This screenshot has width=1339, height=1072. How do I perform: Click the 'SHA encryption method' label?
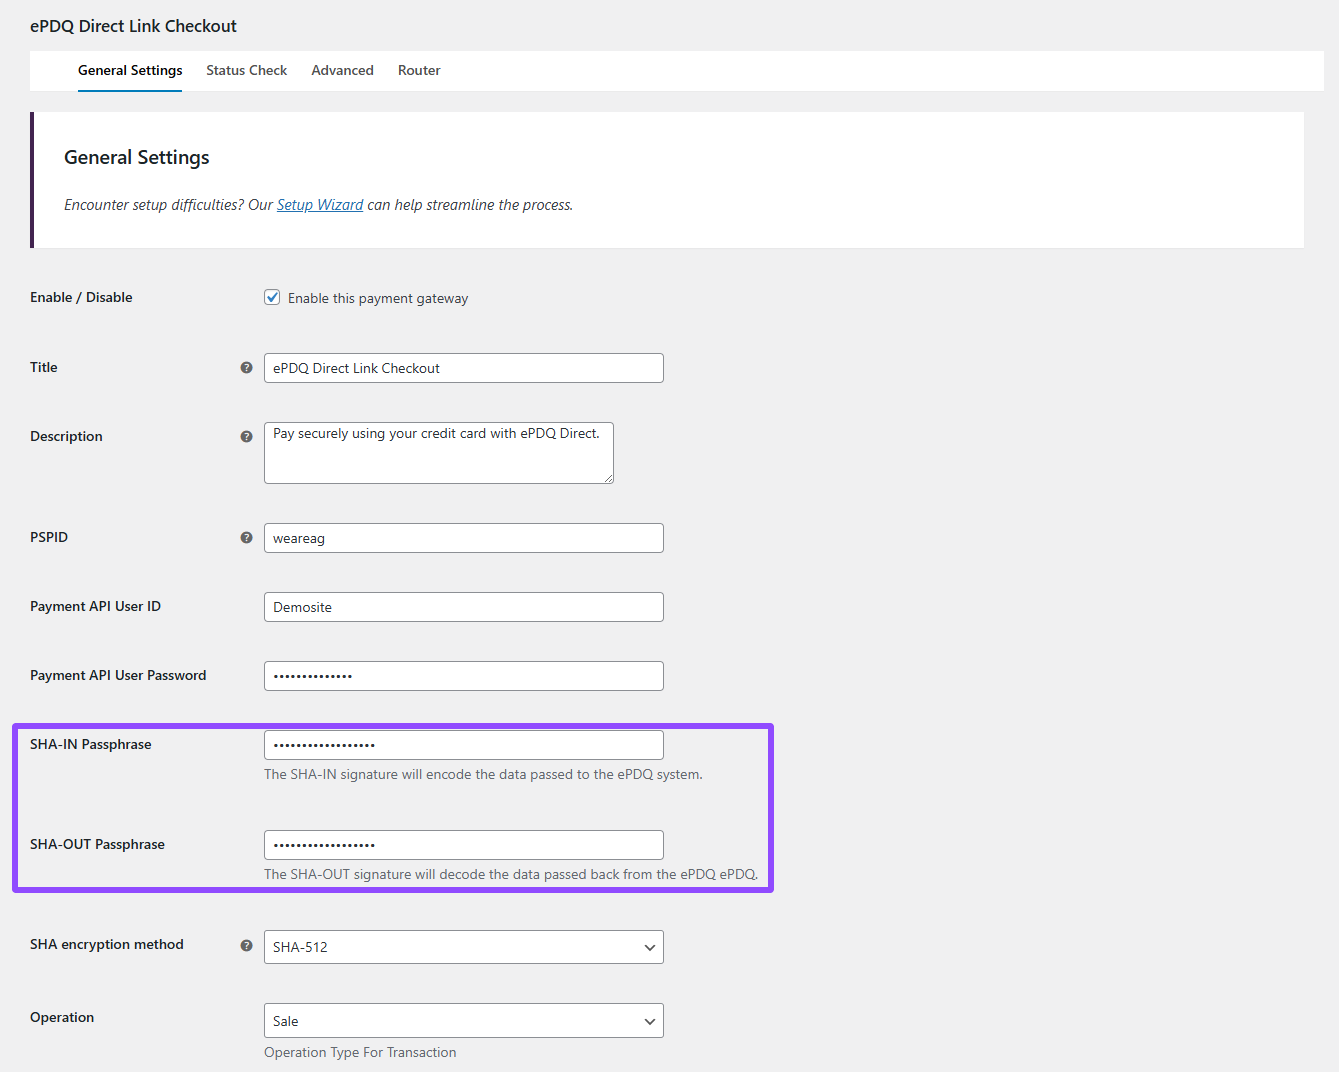107,945
